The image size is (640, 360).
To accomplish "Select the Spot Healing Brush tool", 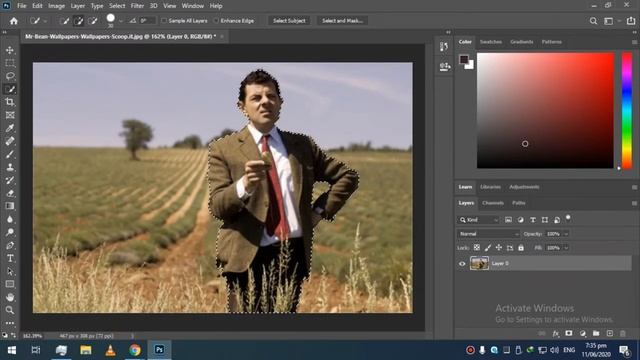I will coord(10,142).
